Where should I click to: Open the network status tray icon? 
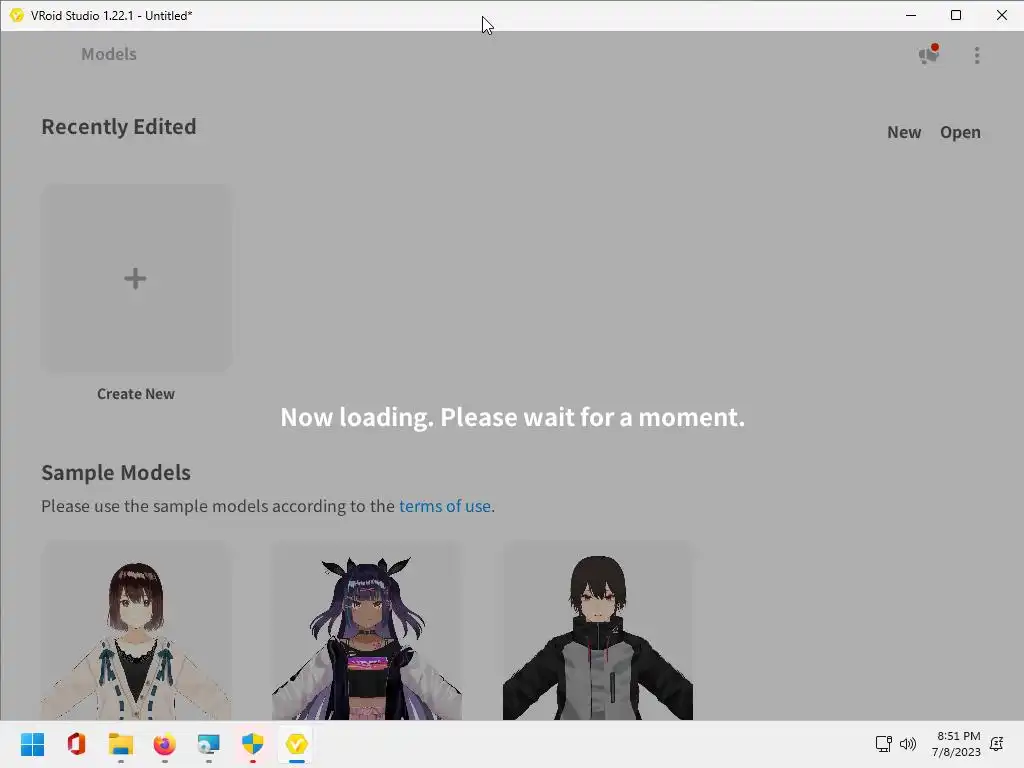pos(884,744)
